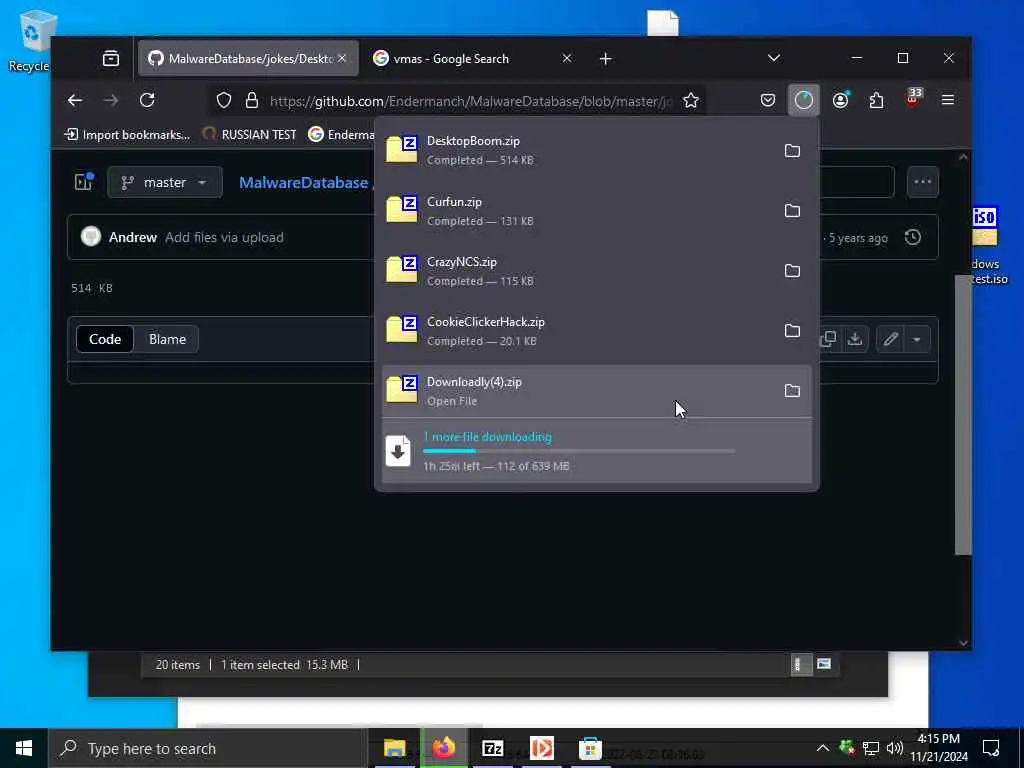Close the downloads panel via toolbar button
Viewport: 1024px width, 768px height.
tap(804, 100)
